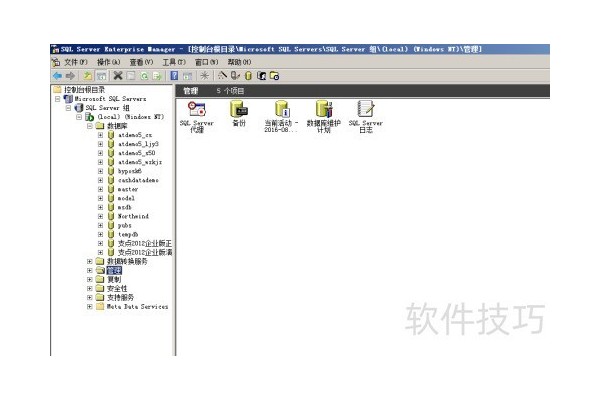Open the 文件(F) menu
Viewport: 600px width, 400px height.
(75, 62)
